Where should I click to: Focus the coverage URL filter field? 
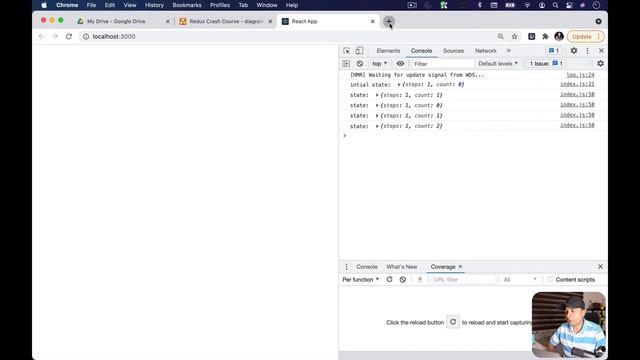point(463,279)
